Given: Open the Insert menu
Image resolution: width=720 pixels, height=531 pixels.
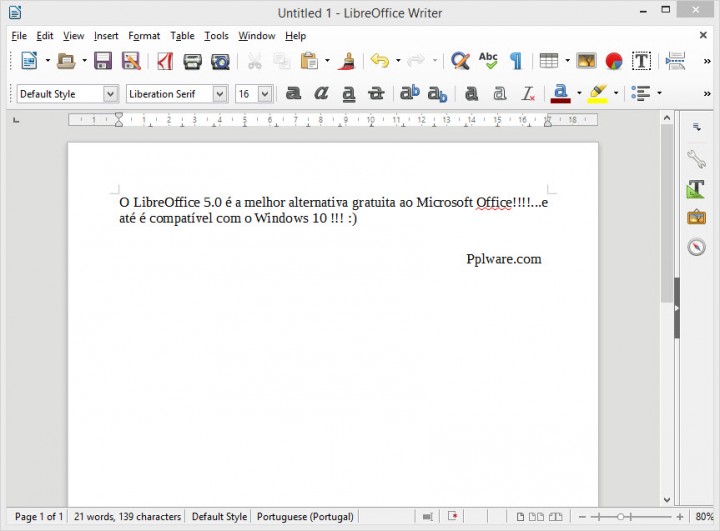Looking at the screenshot, I should 106,36.
